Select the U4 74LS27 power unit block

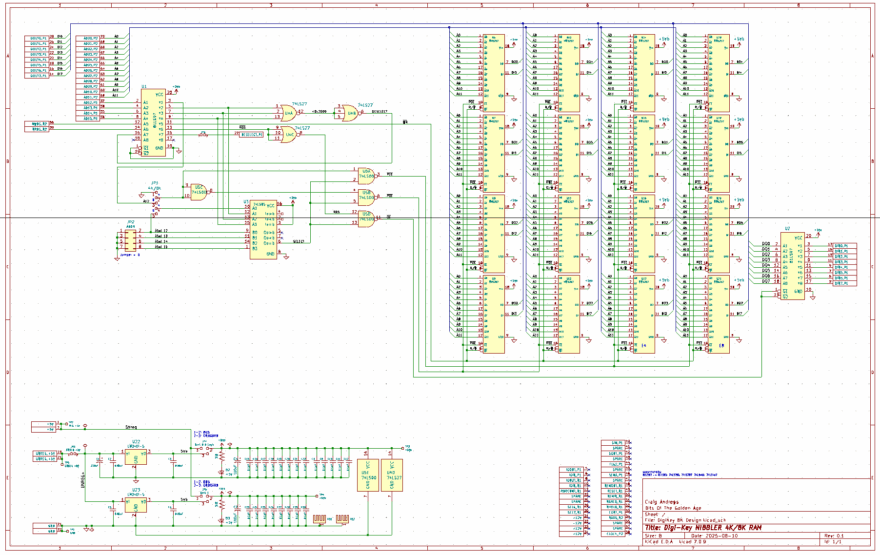coord(392,476)
